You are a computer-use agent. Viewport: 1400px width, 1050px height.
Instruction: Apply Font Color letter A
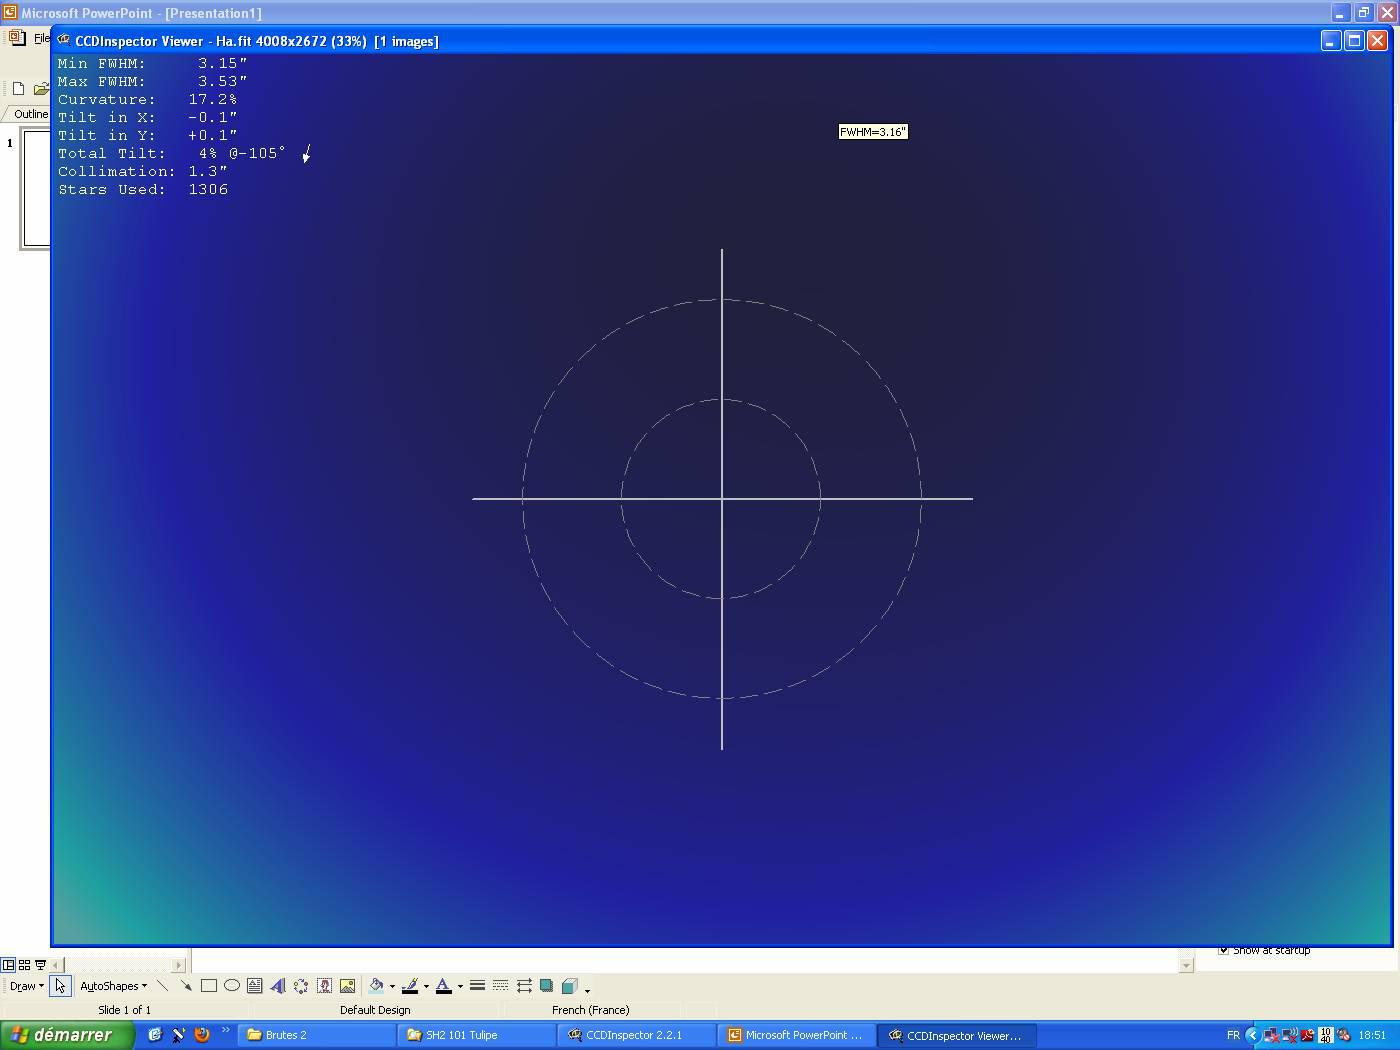(443, 986)
